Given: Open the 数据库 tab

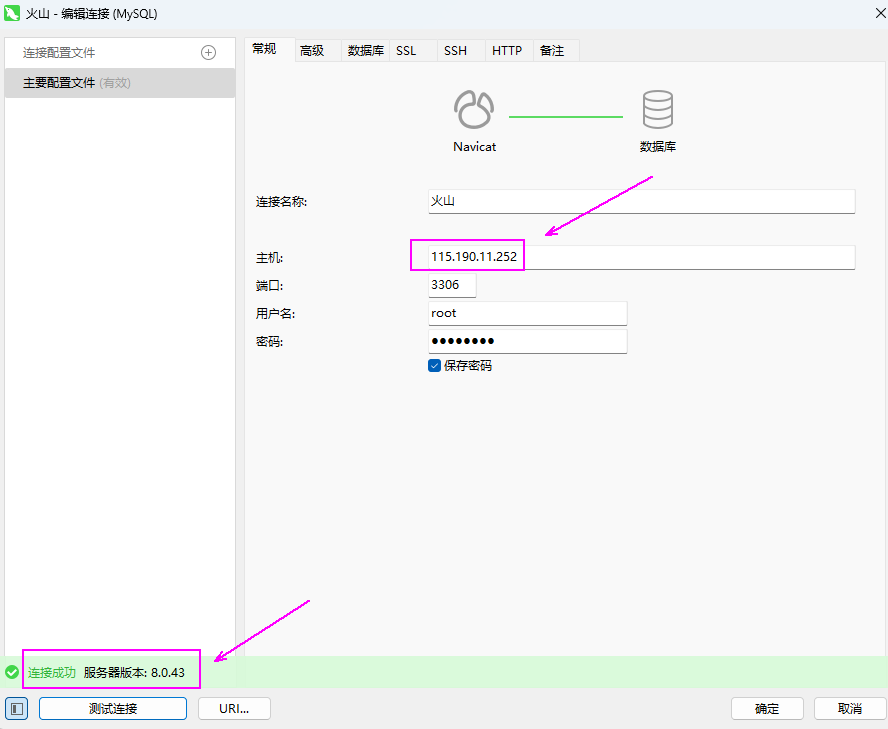Looking at the screenshot, I should pos(365,51).
